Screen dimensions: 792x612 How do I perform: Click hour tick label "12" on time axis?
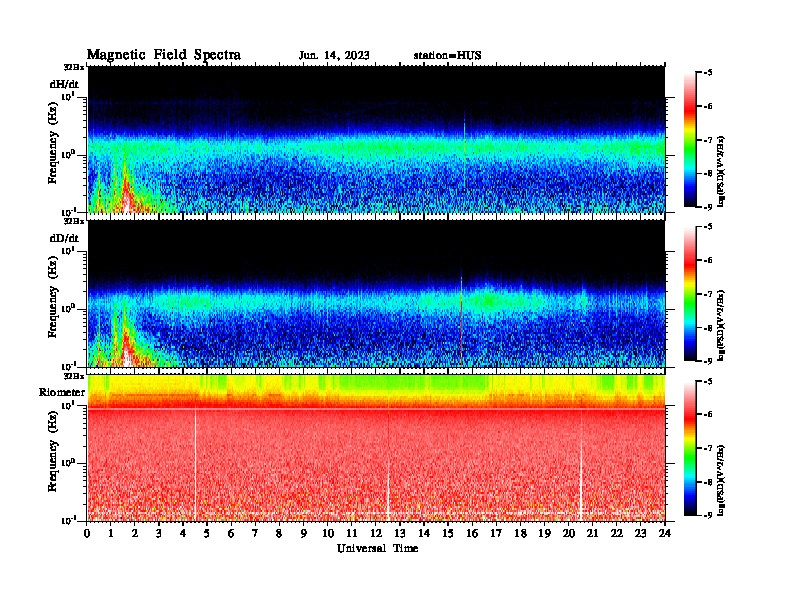pyautogui.click(x=376, y=533)
